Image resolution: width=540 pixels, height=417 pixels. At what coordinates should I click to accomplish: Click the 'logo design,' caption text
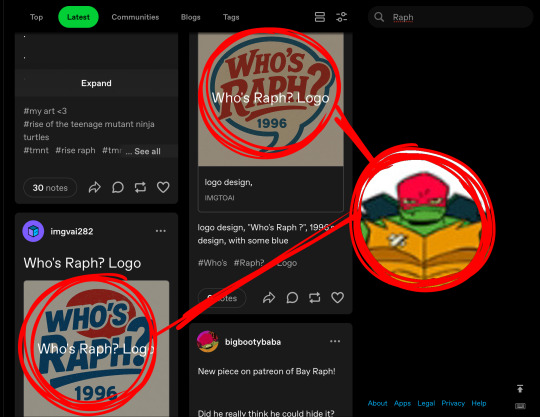pyautogui.click(x=228, y=182)
